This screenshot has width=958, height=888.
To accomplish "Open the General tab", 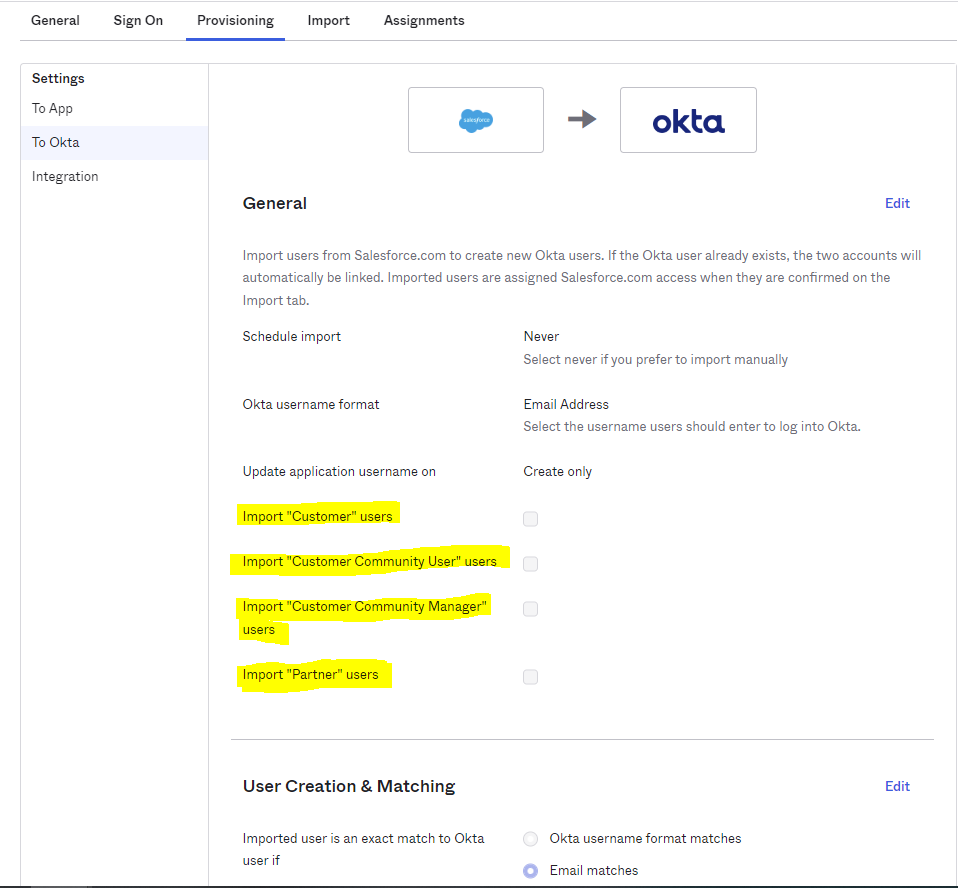I will point(55,20).
